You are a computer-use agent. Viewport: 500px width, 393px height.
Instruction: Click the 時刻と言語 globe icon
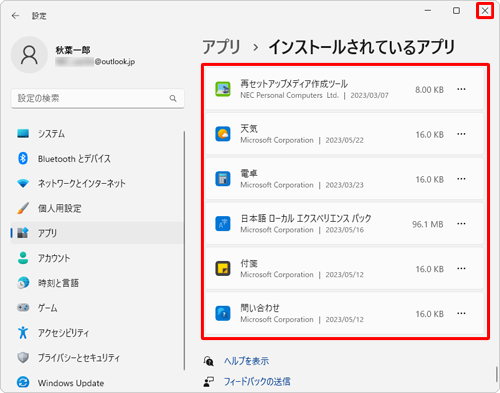pyautogui.click(x=23, y=283)
